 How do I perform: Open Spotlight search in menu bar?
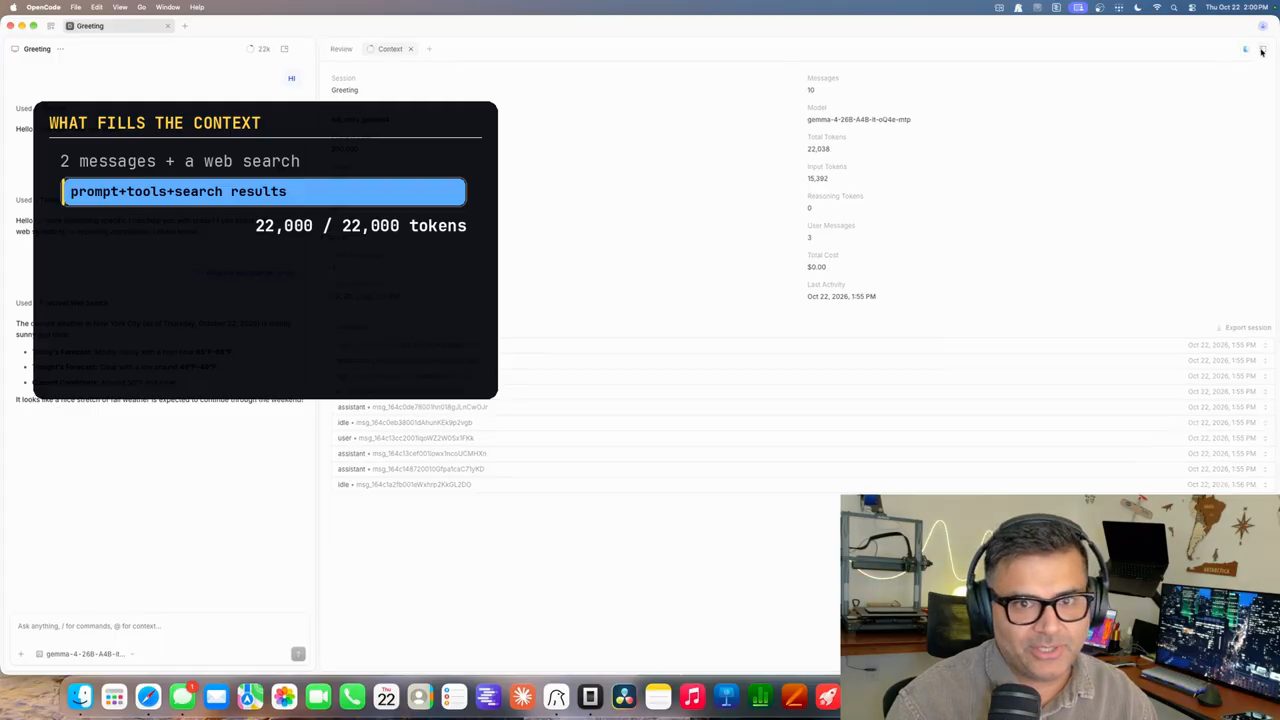pyautogui.click(x=1174, y=7)
